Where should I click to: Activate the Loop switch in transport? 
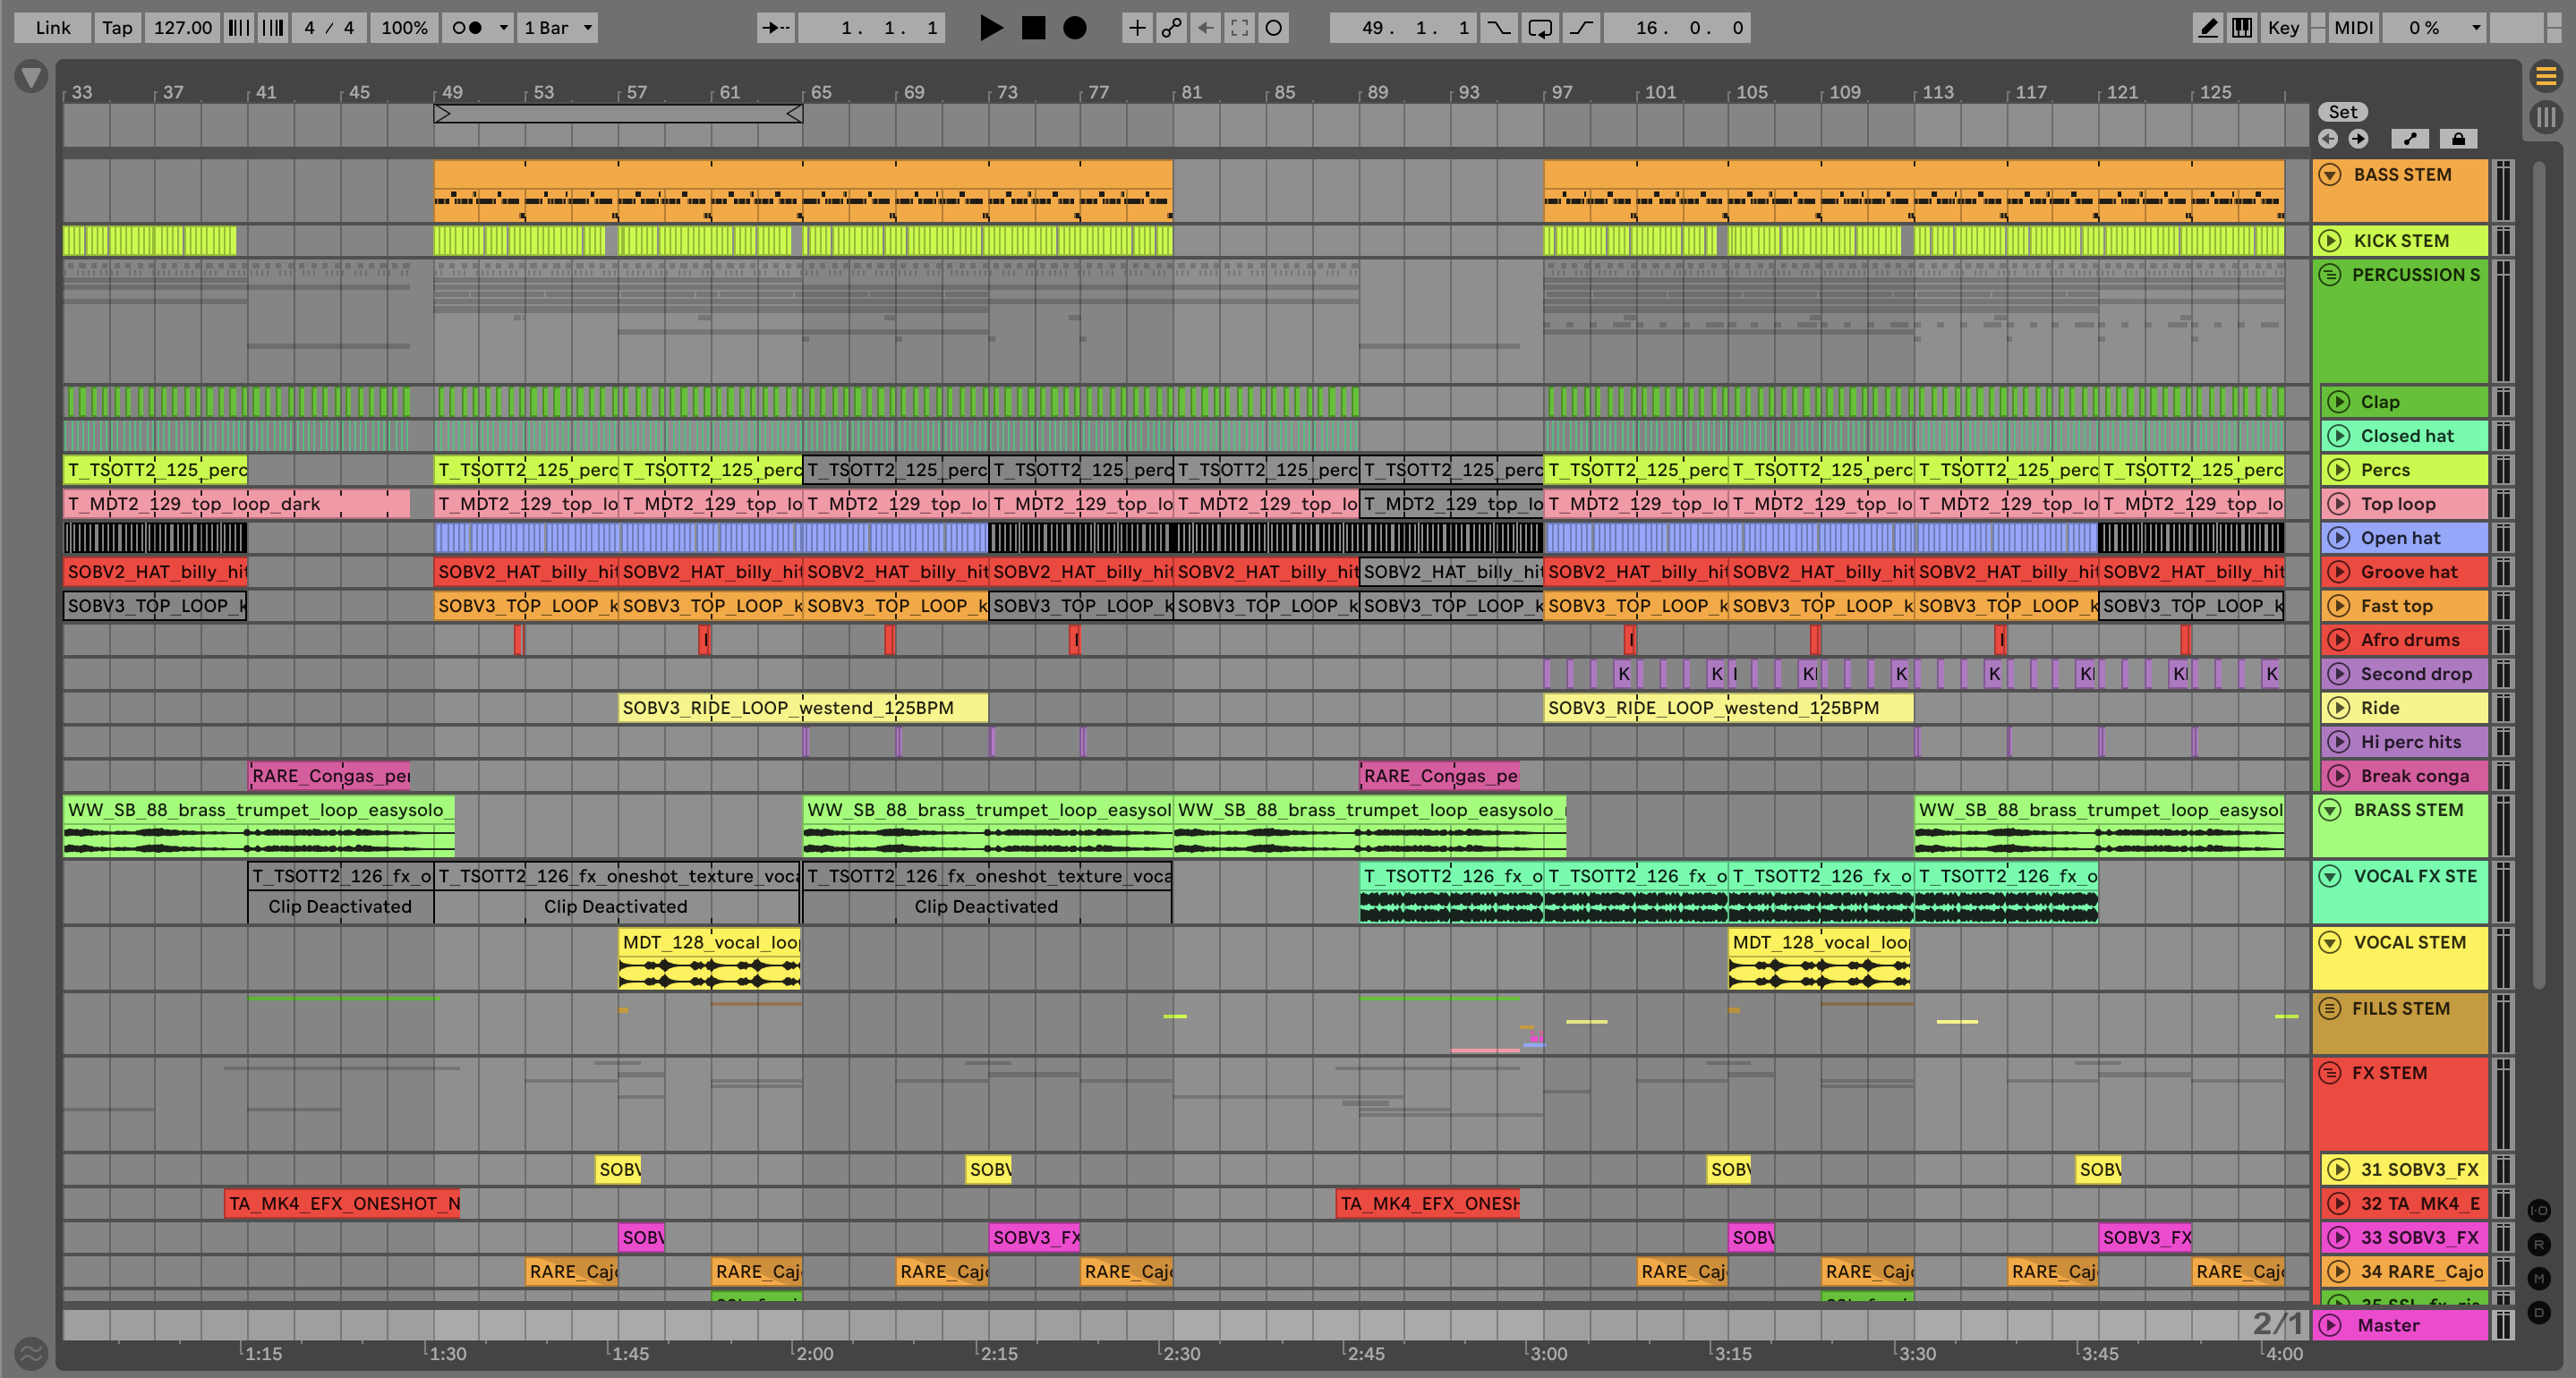[1540, 28]
